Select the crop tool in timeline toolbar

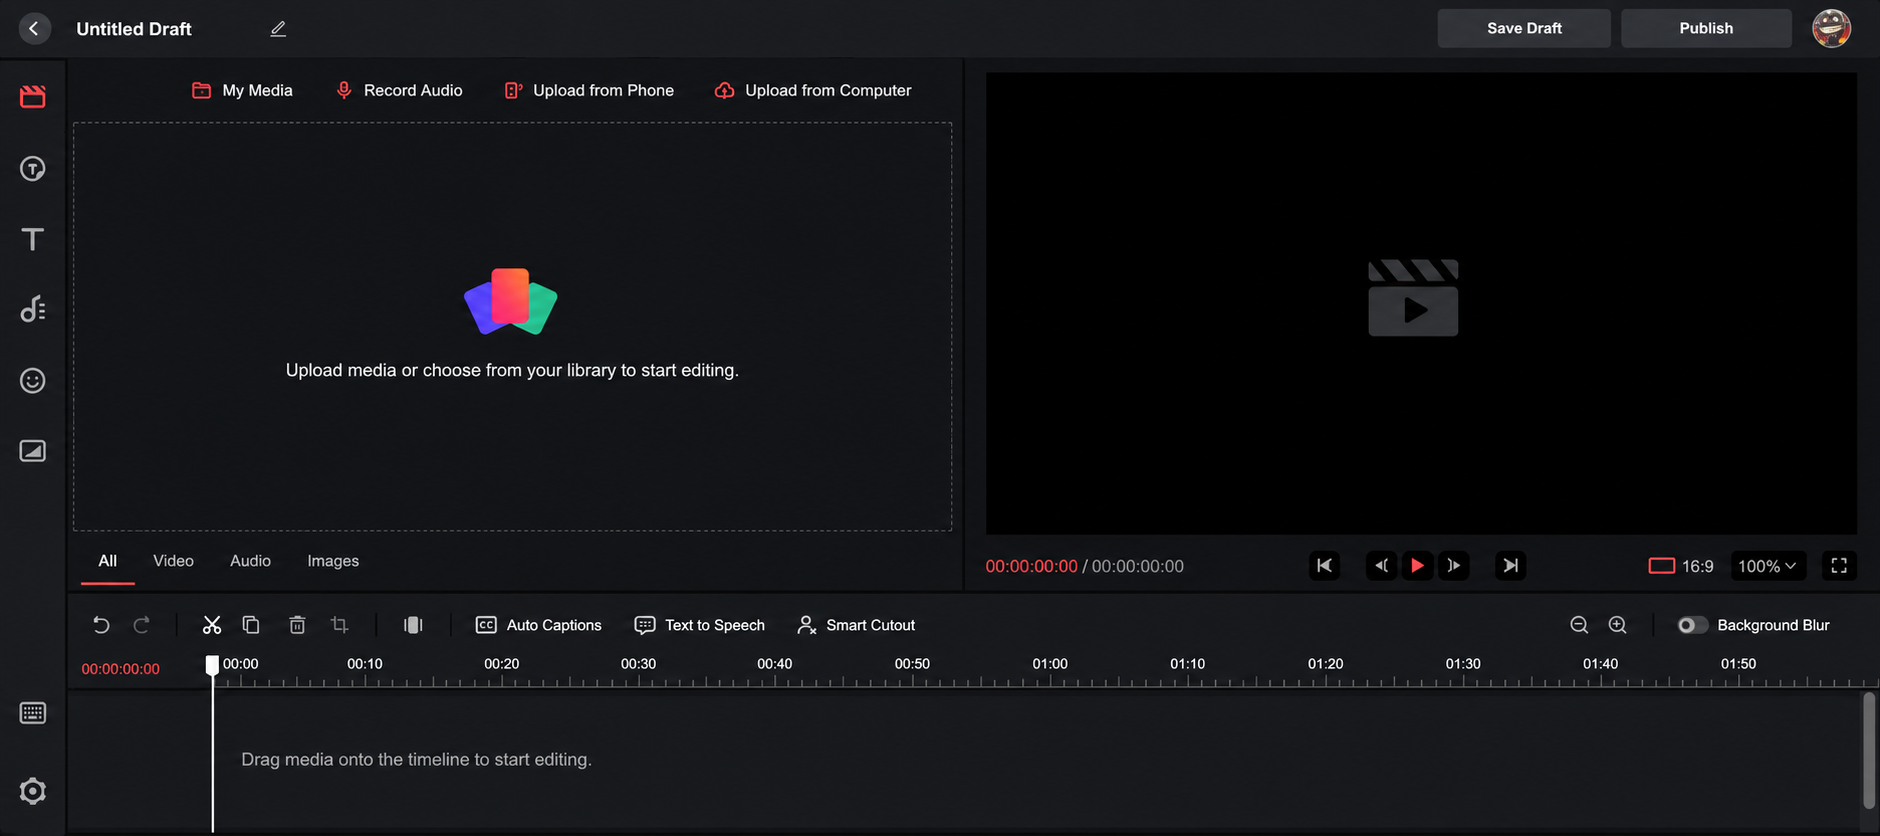[x=340, y=625]
